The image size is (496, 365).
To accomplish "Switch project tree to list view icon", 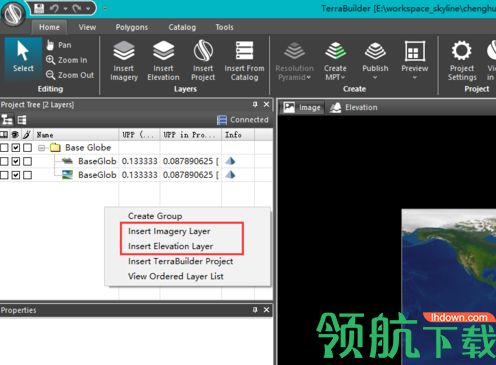I will point(22,120).
